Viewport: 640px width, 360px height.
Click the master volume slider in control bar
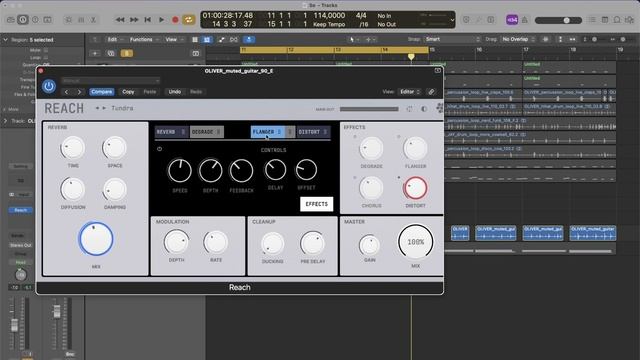tap(558, 20)
